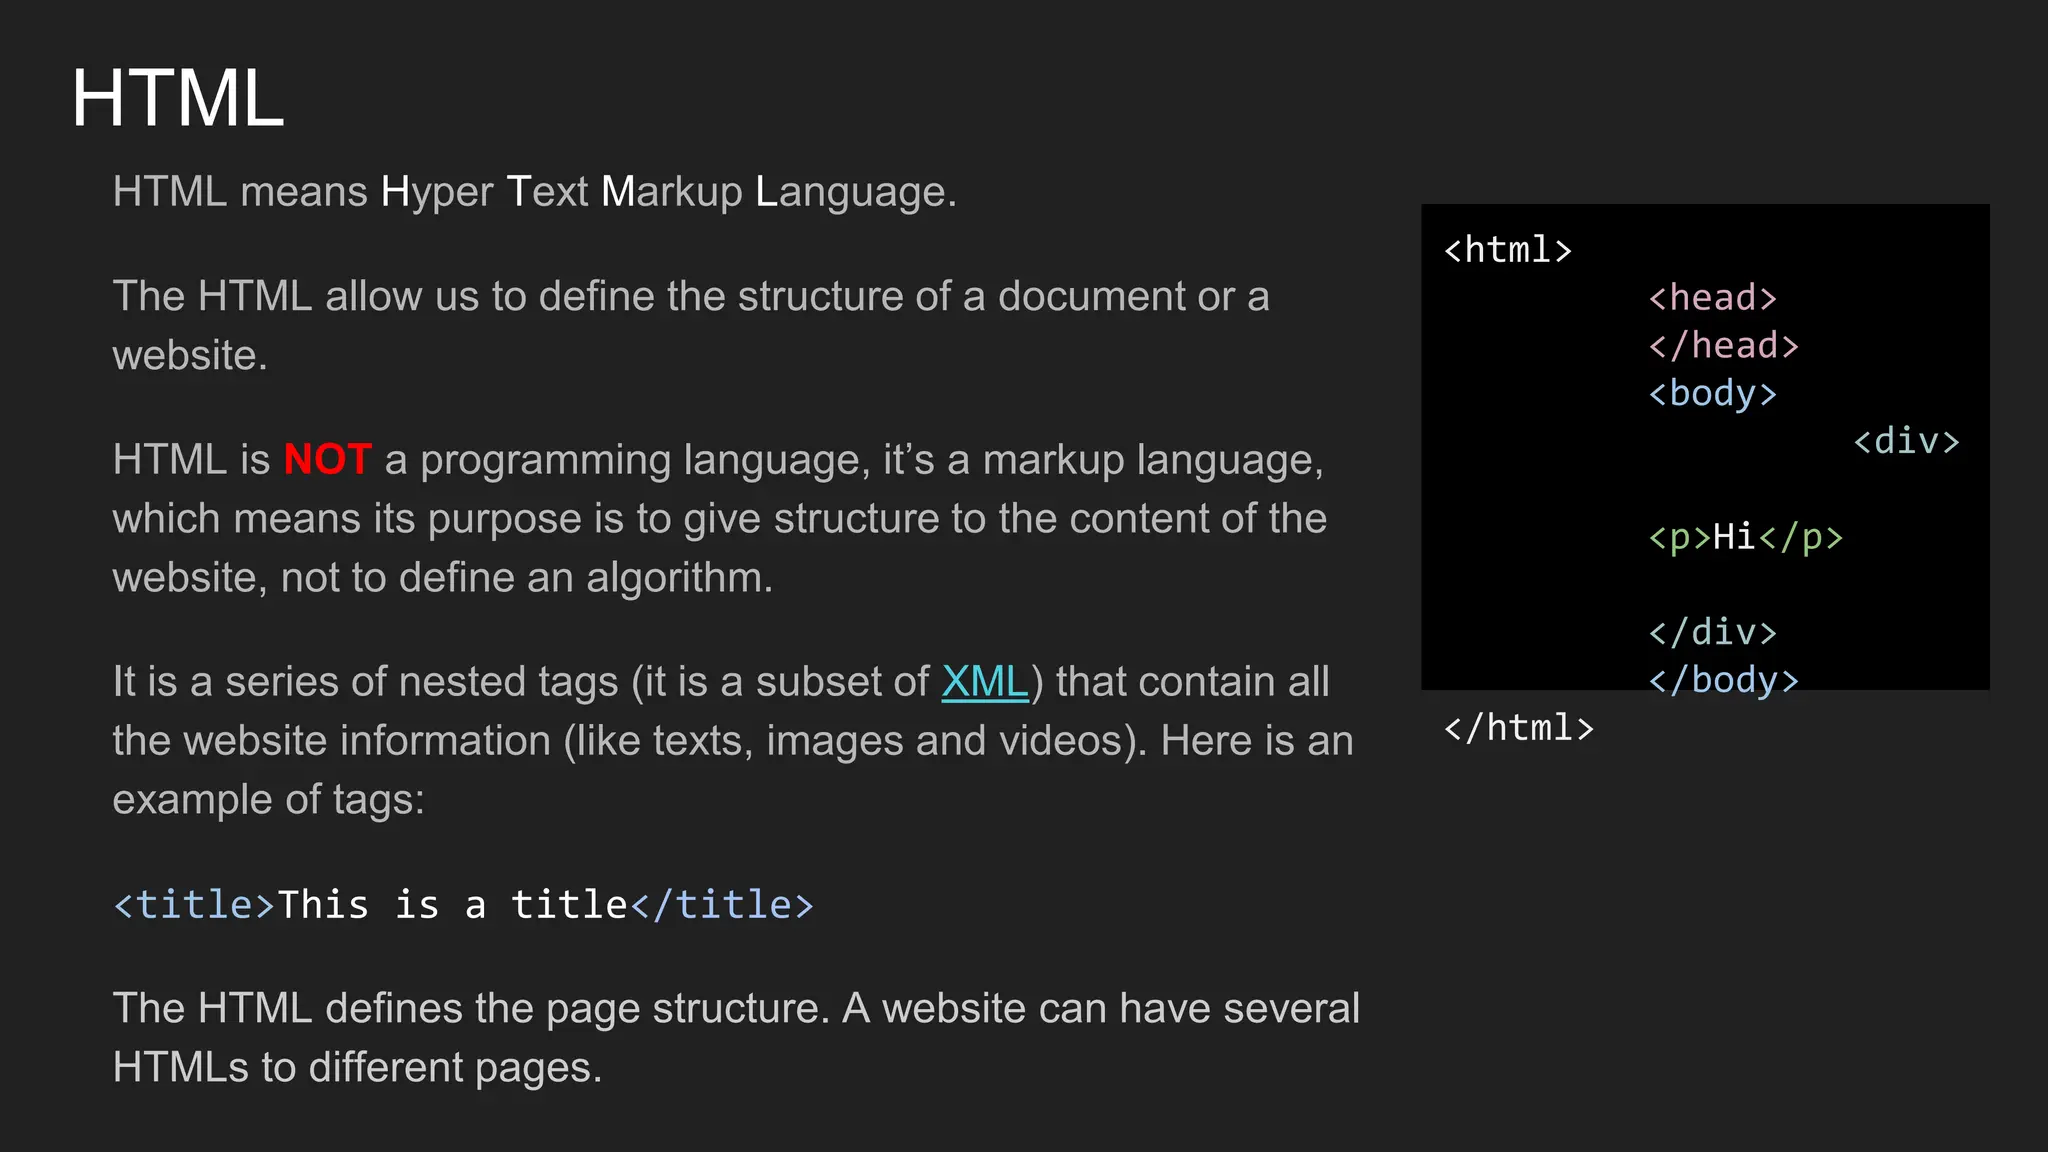Click the closing </html> tag

point(1518,728)
